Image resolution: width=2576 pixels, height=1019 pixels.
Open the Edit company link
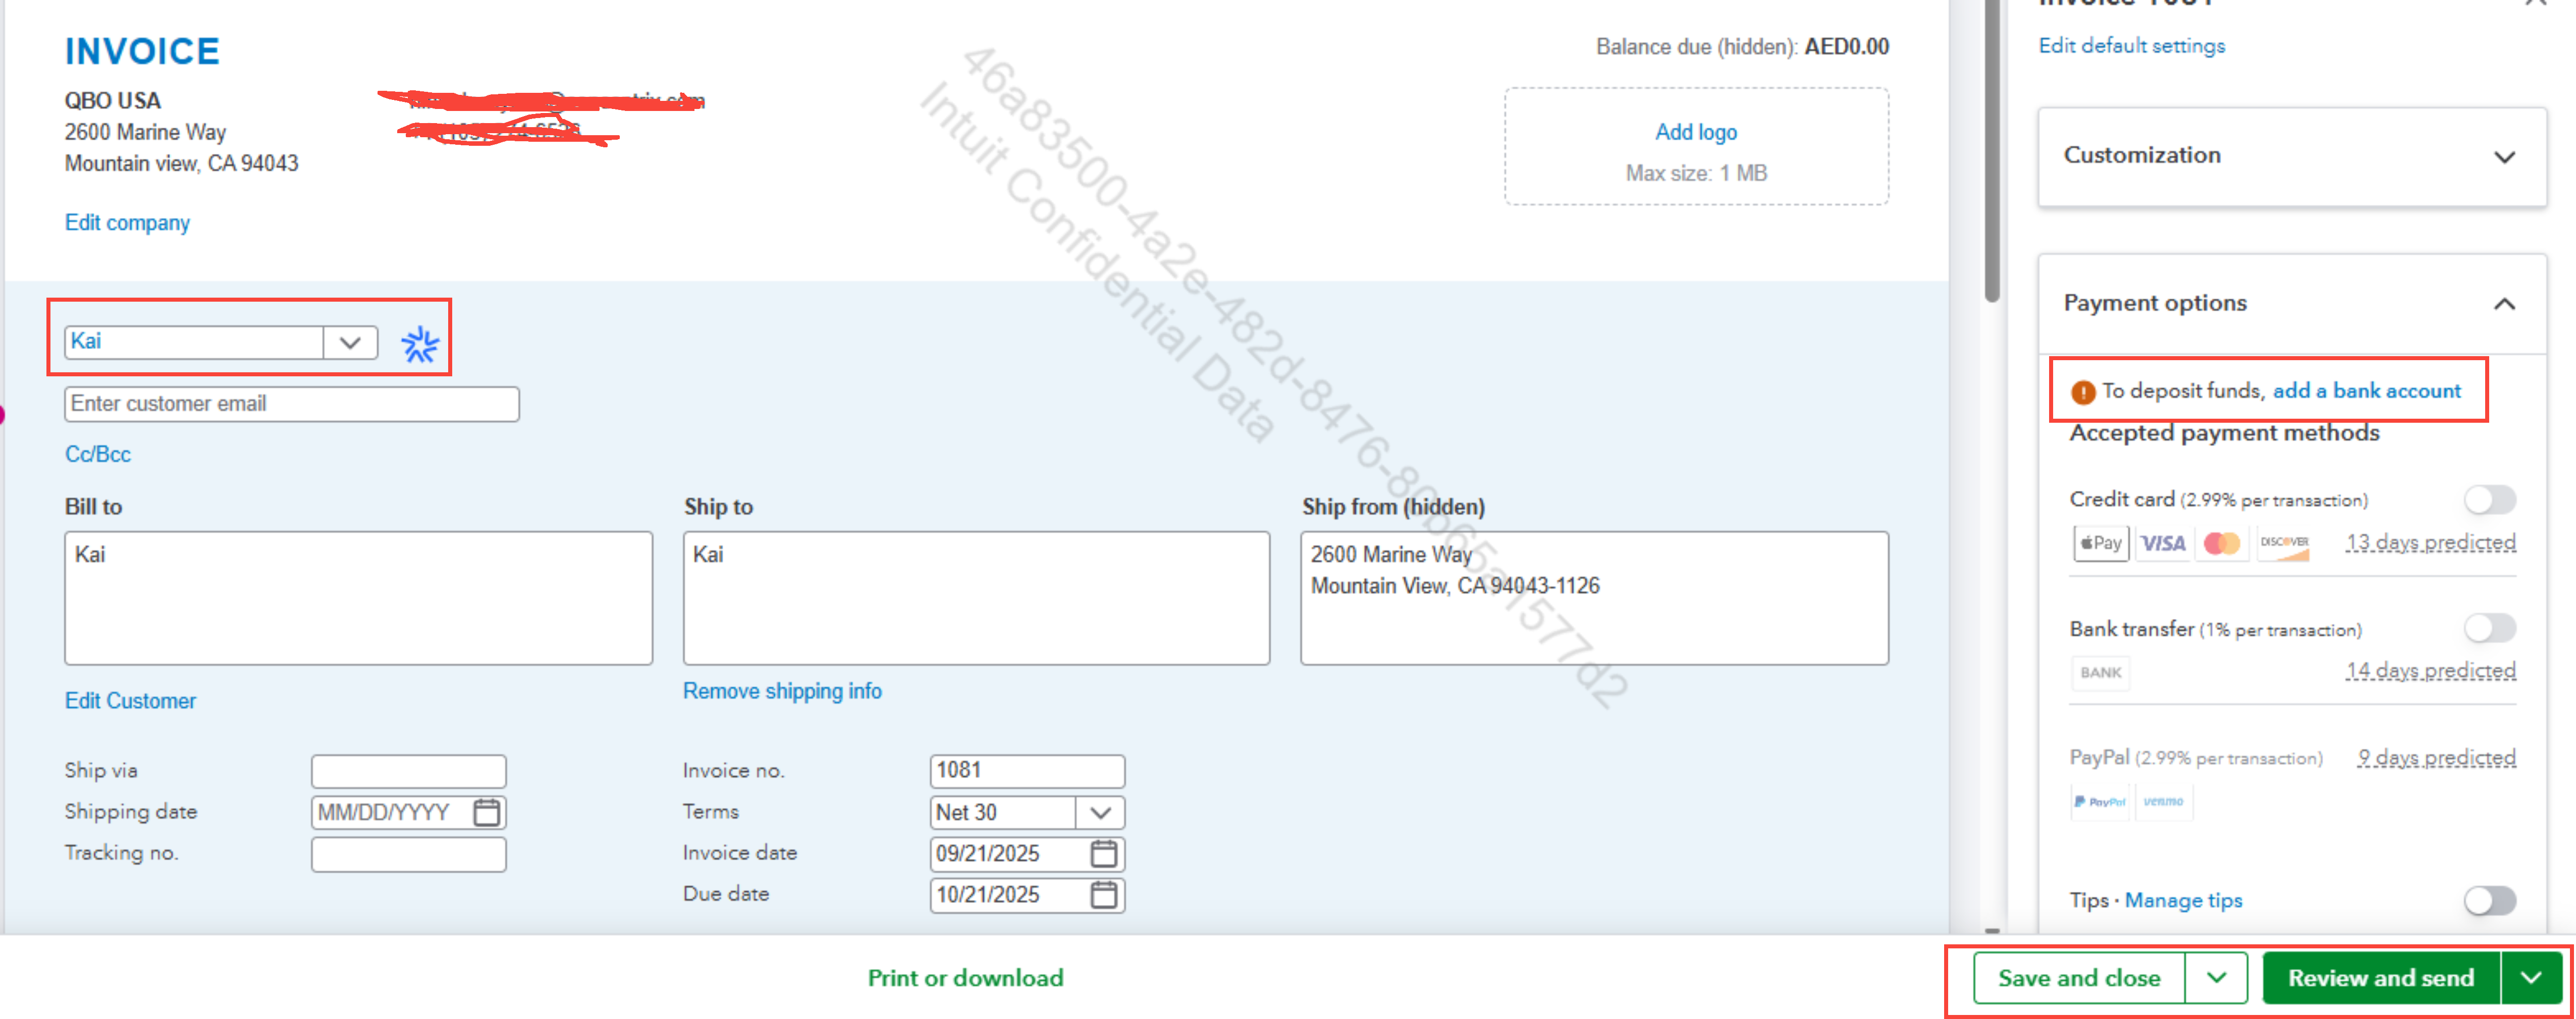[127, 222]
